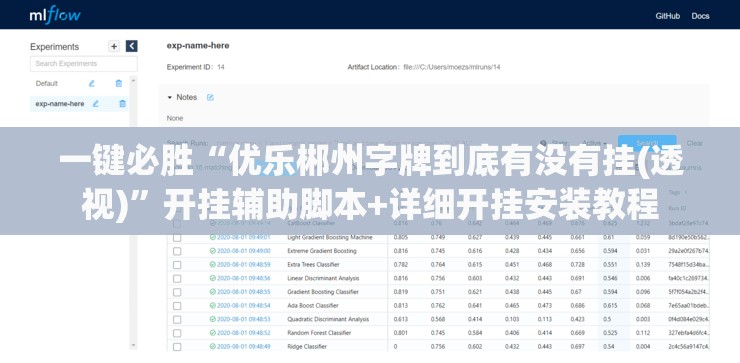Click value 0.819 in Gradient Boosting Classifier row

pyautogui.click(x=401, y=292)
